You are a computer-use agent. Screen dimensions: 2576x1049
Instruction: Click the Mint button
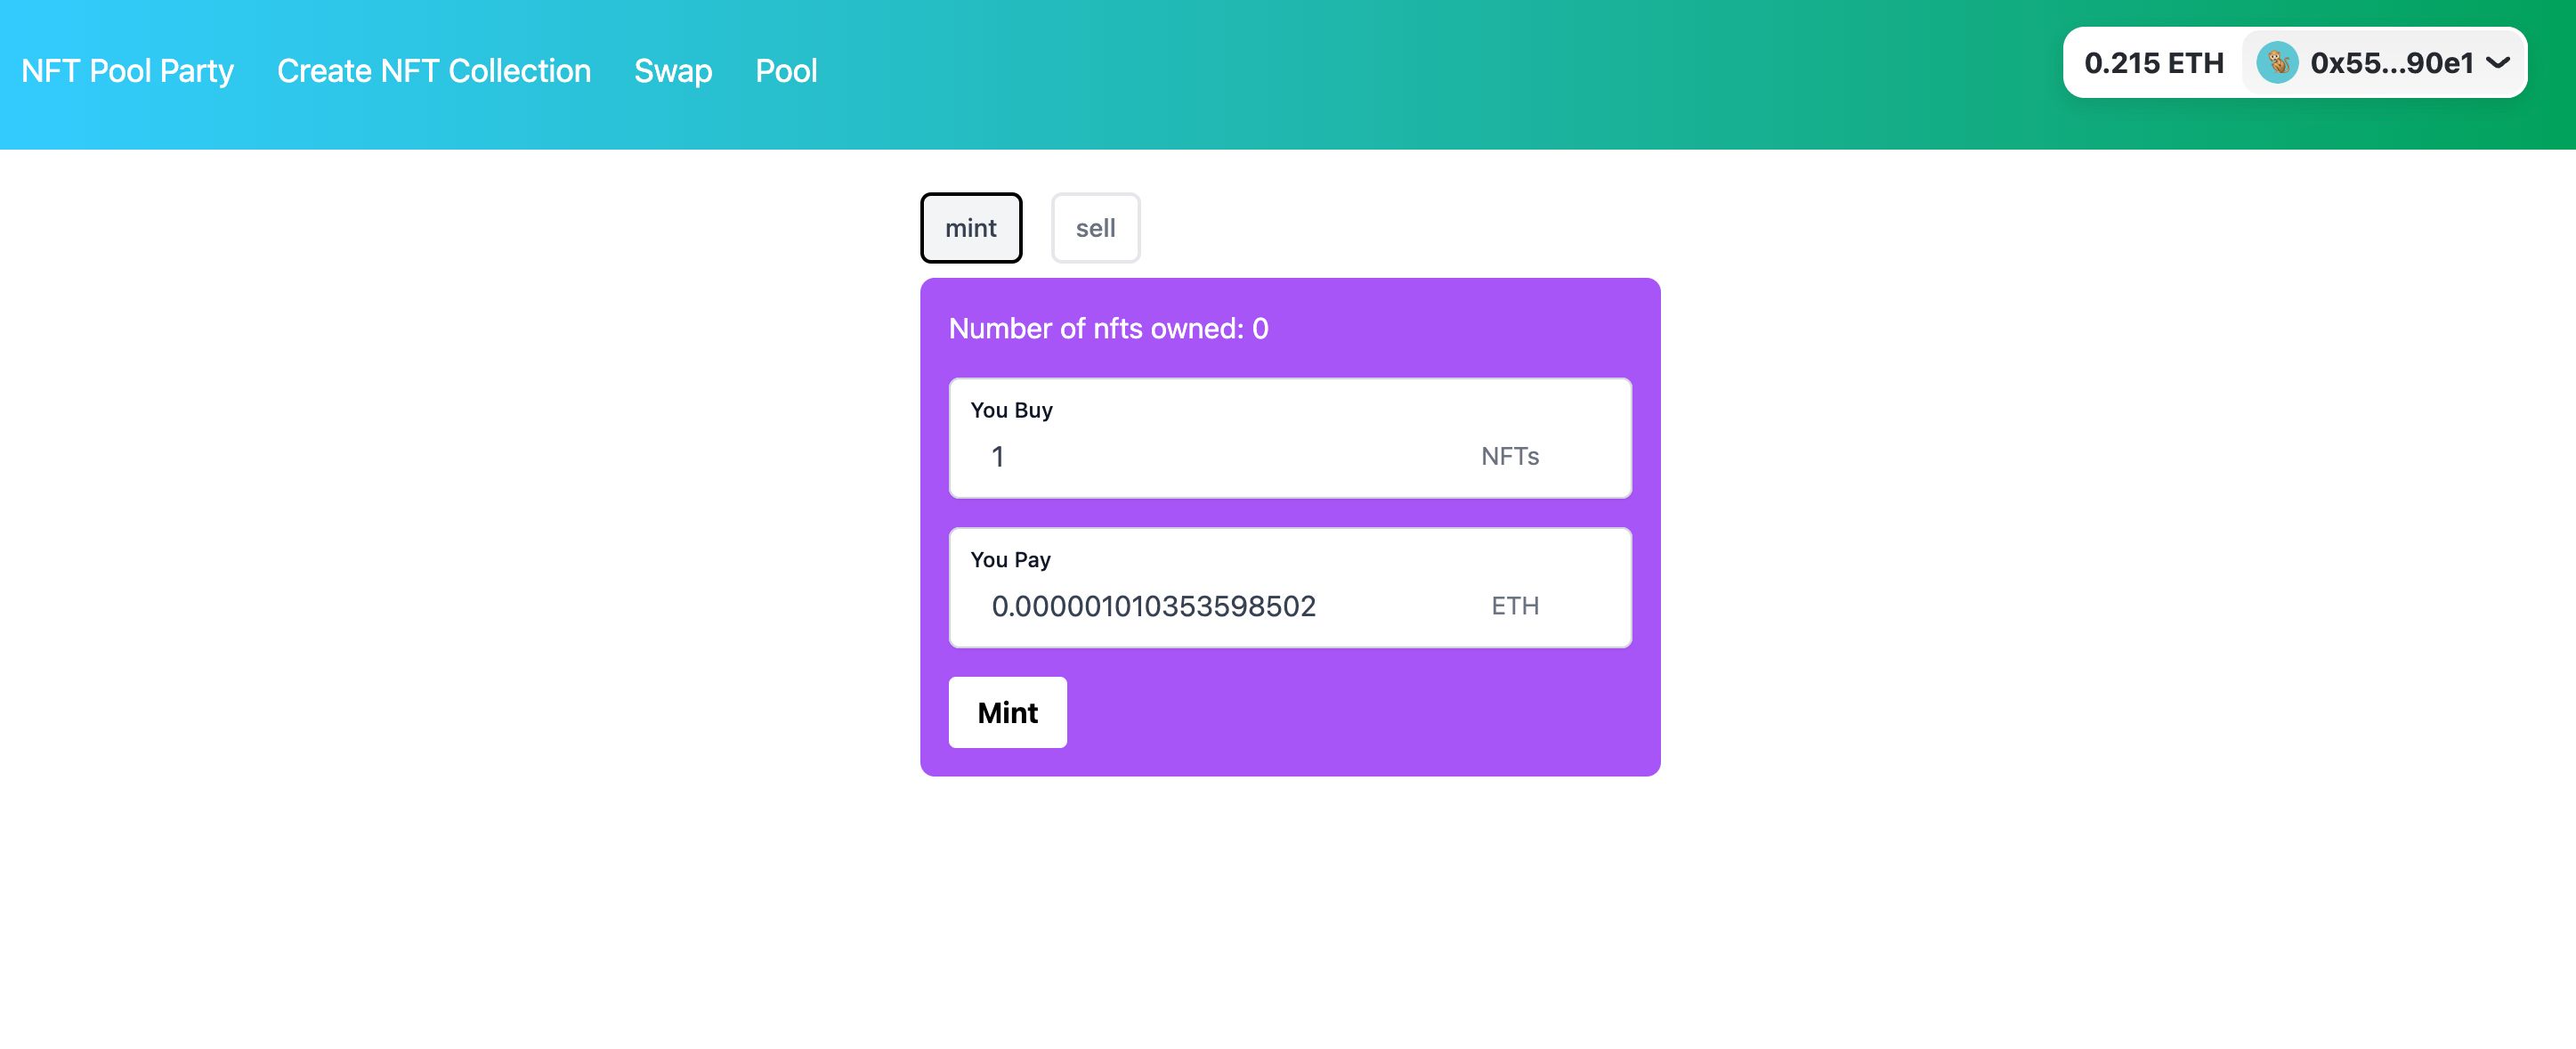pos(1009,712)
